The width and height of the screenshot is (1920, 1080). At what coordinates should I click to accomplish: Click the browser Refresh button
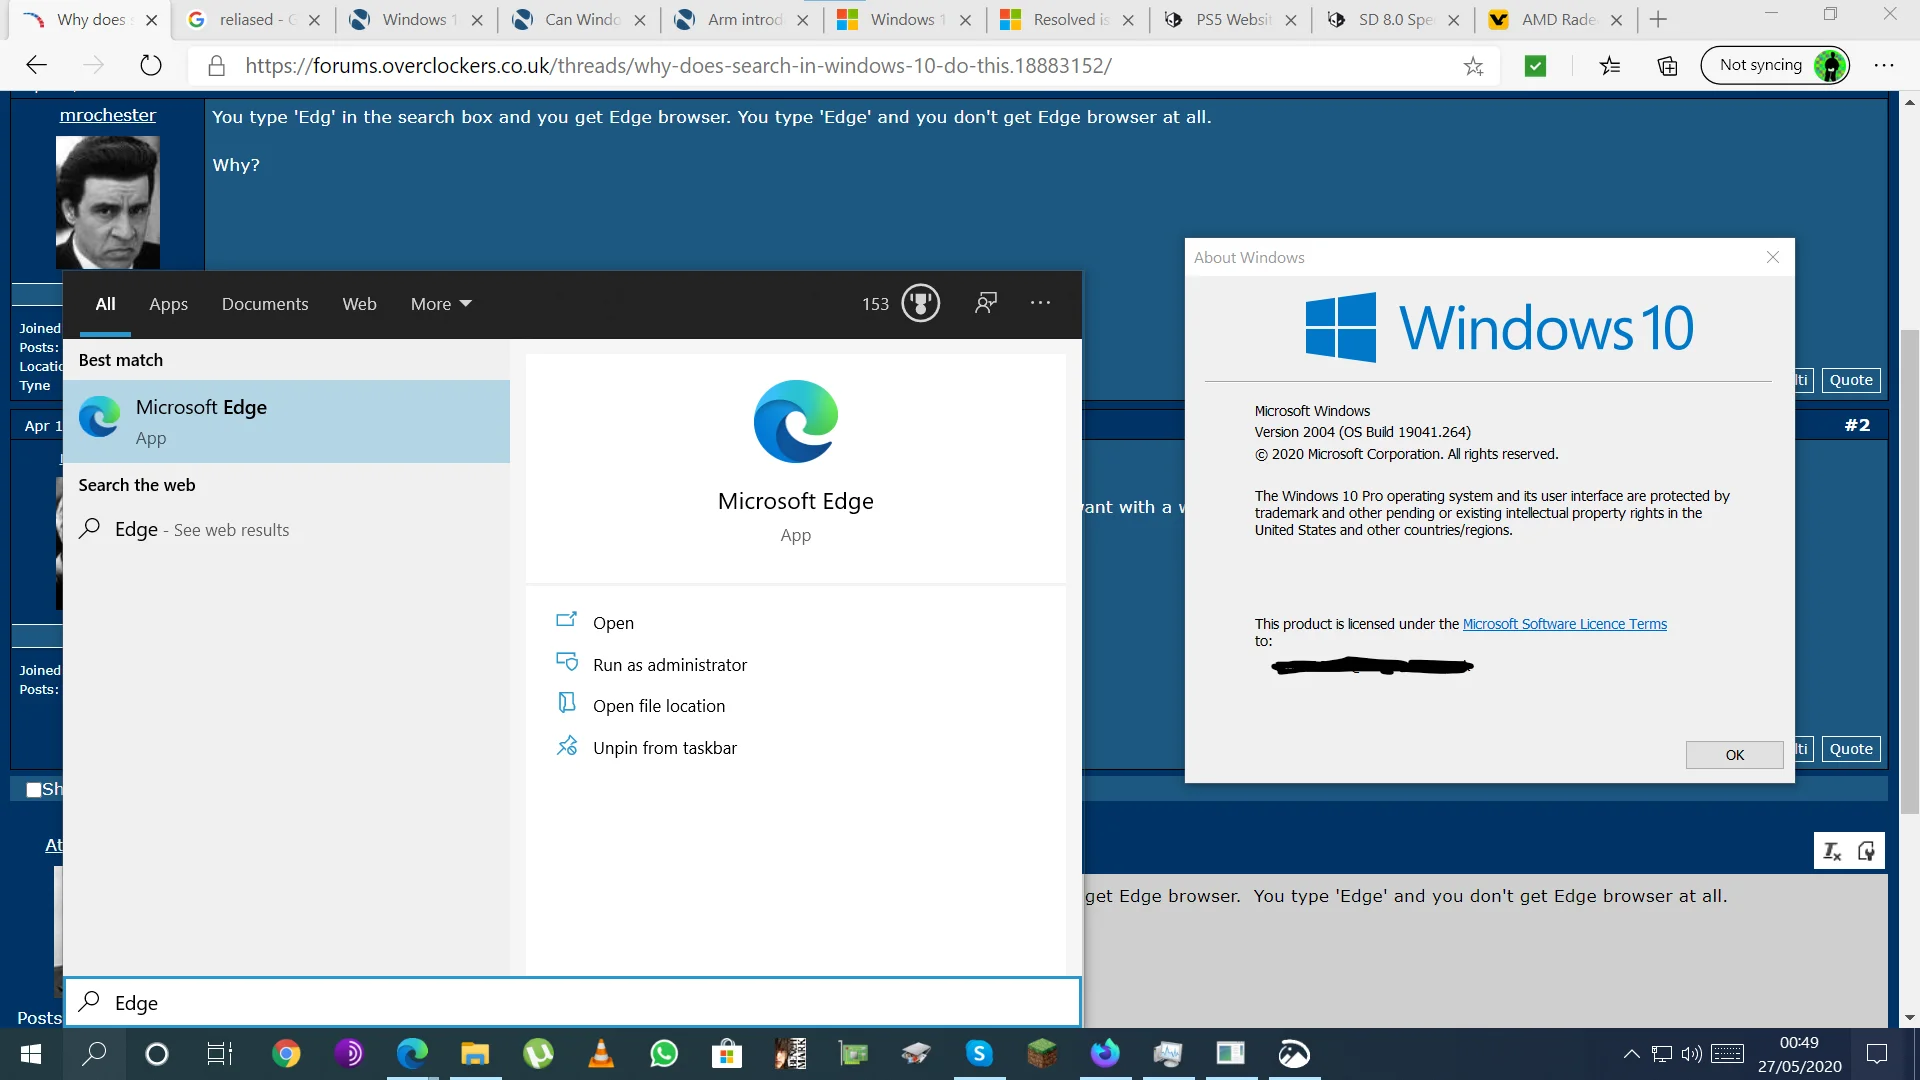point(151,66)
